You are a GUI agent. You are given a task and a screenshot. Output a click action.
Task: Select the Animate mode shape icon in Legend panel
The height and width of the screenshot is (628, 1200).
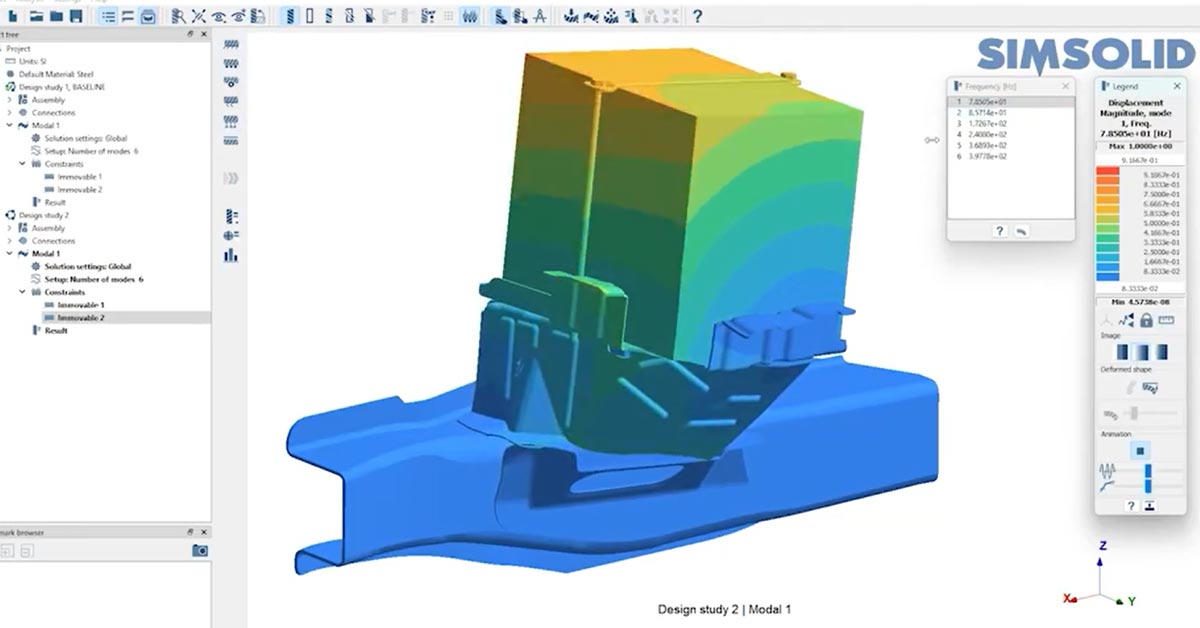click(1107, 472)
